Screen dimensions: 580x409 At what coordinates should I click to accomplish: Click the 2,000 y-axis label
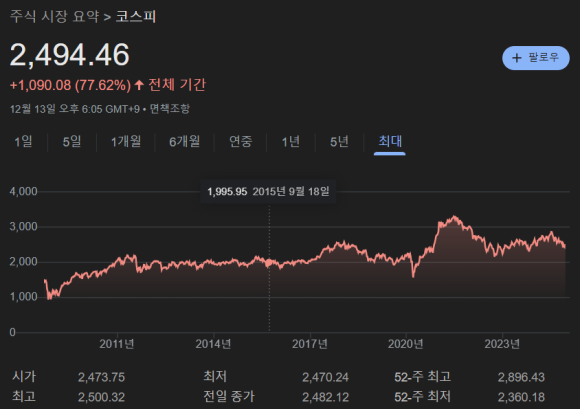(23, 262)
